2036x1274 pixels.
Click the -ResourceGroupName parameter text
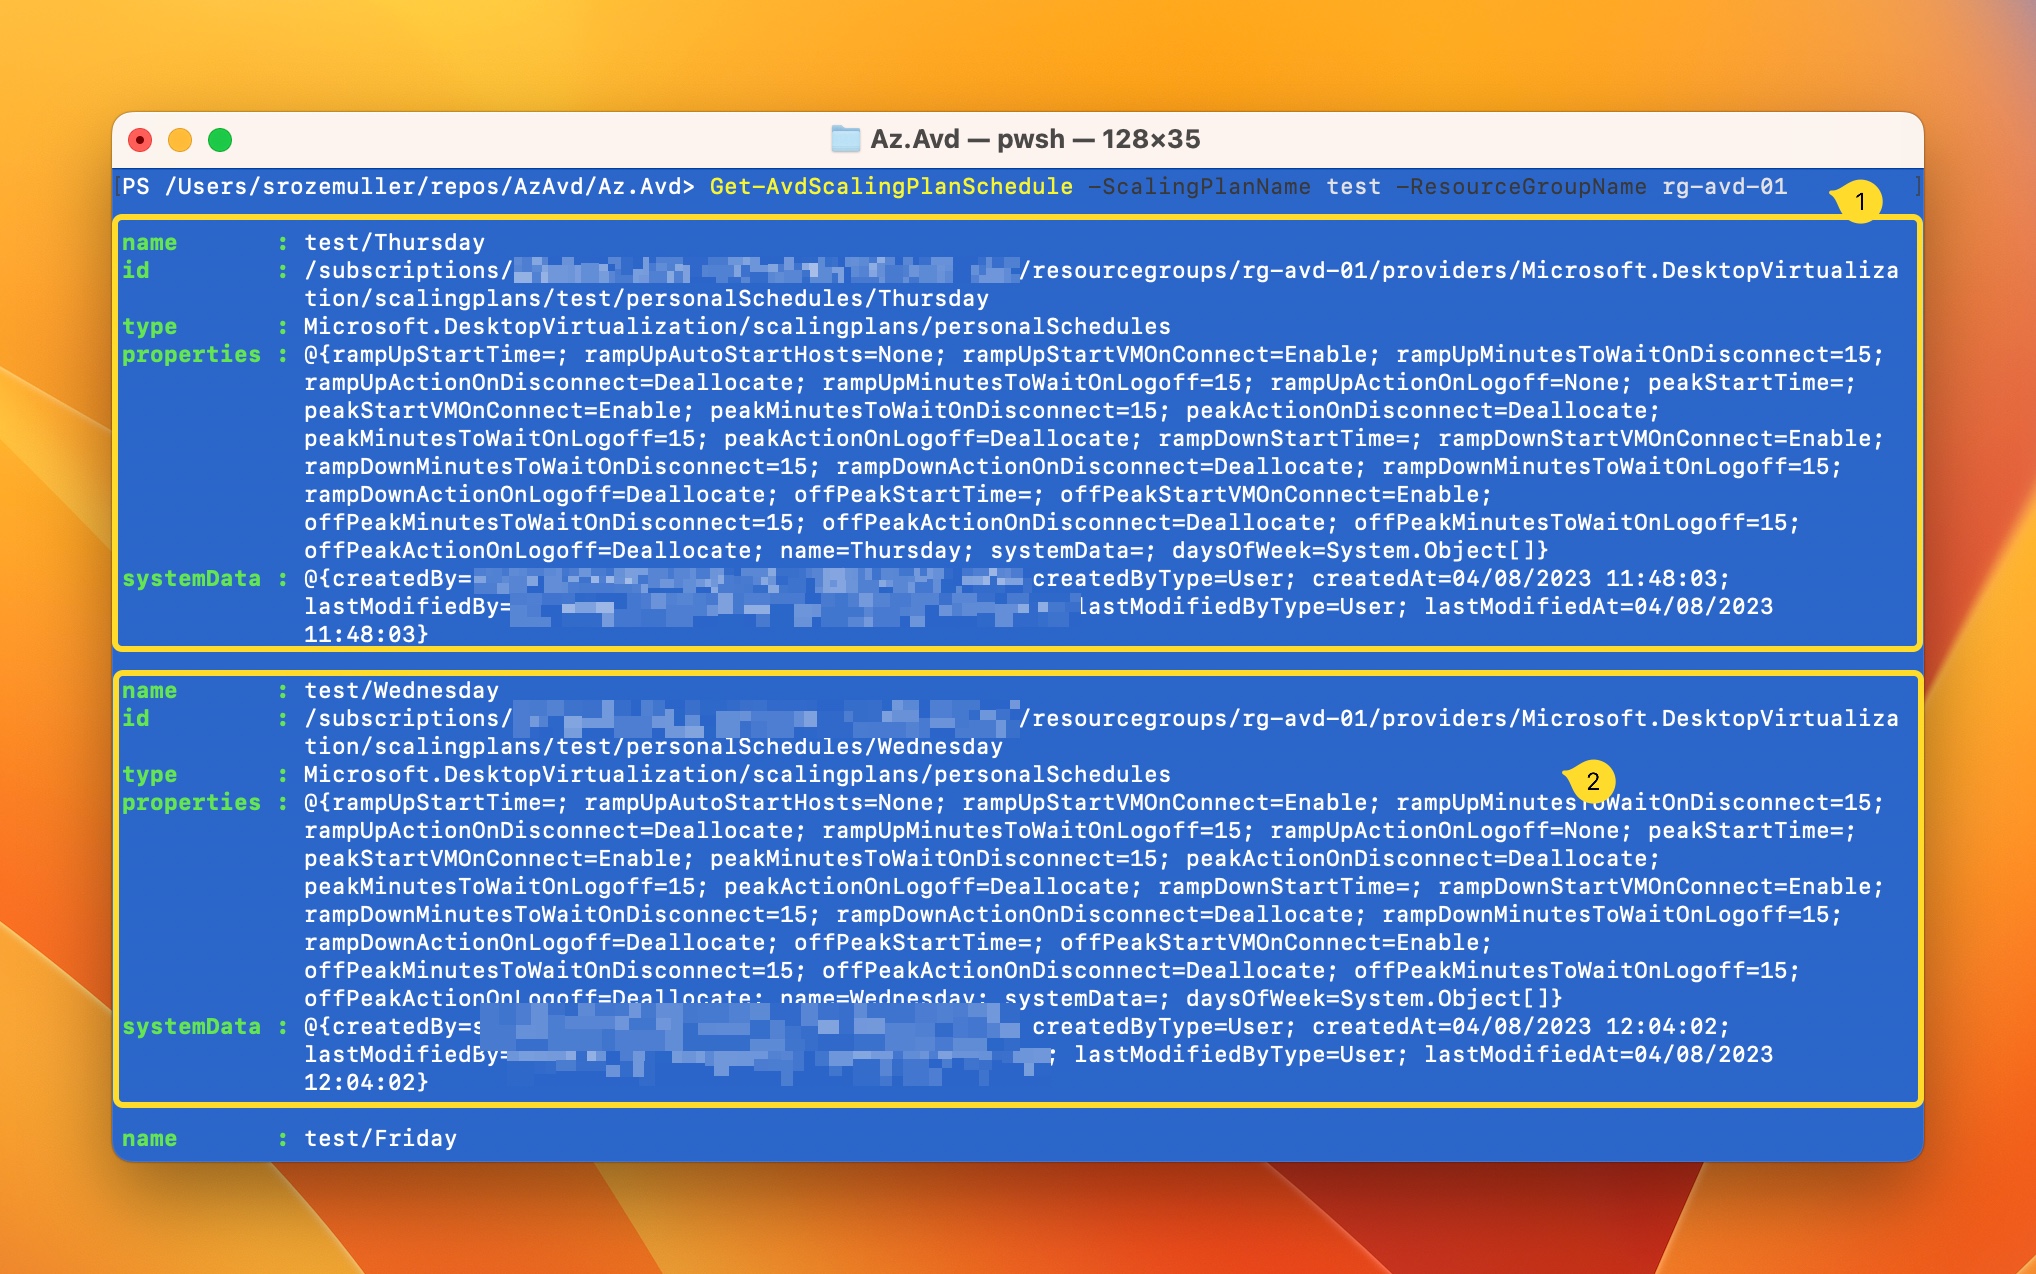tap(1520, 187)
